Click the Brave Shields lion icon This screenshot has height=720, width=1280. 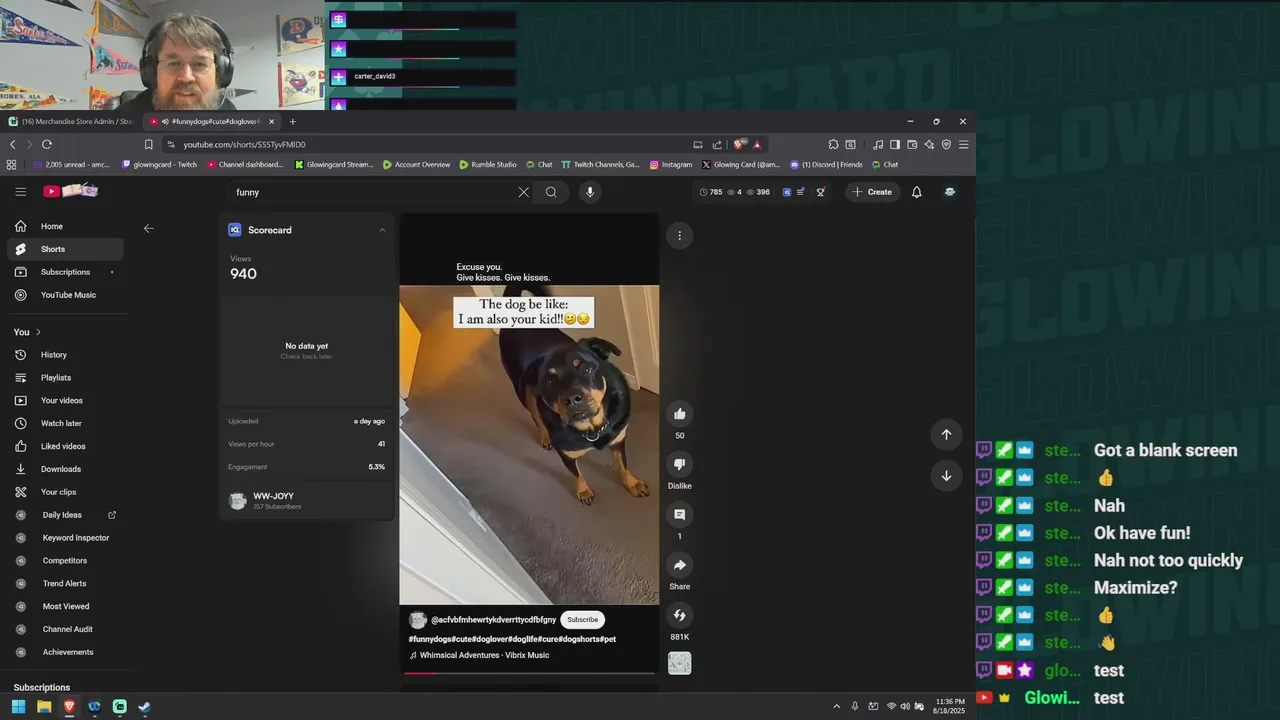pos(740,144)
